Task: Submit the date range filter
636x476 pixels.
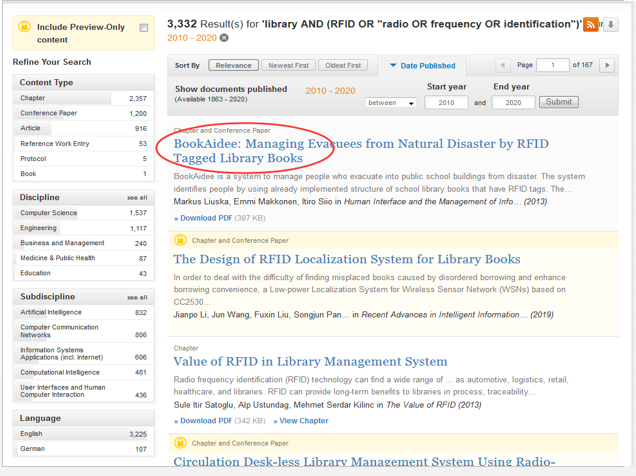Action: (x=559, y=102)
